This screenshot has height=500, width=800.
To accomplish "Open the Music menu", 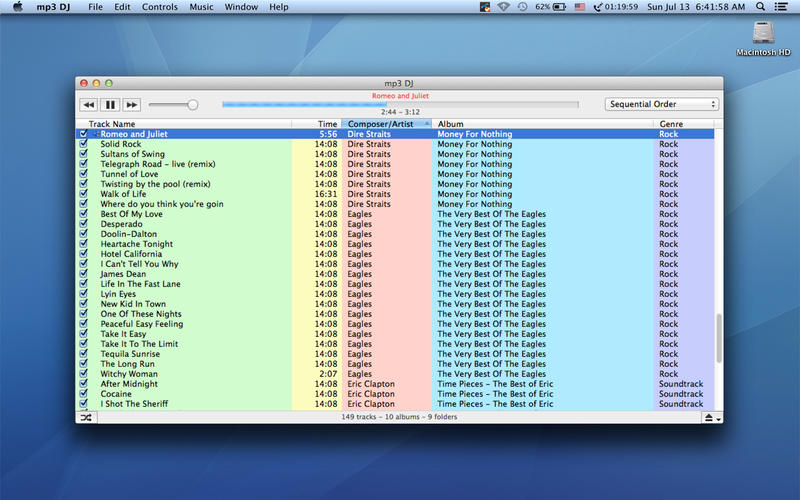I will click(201, 7).
